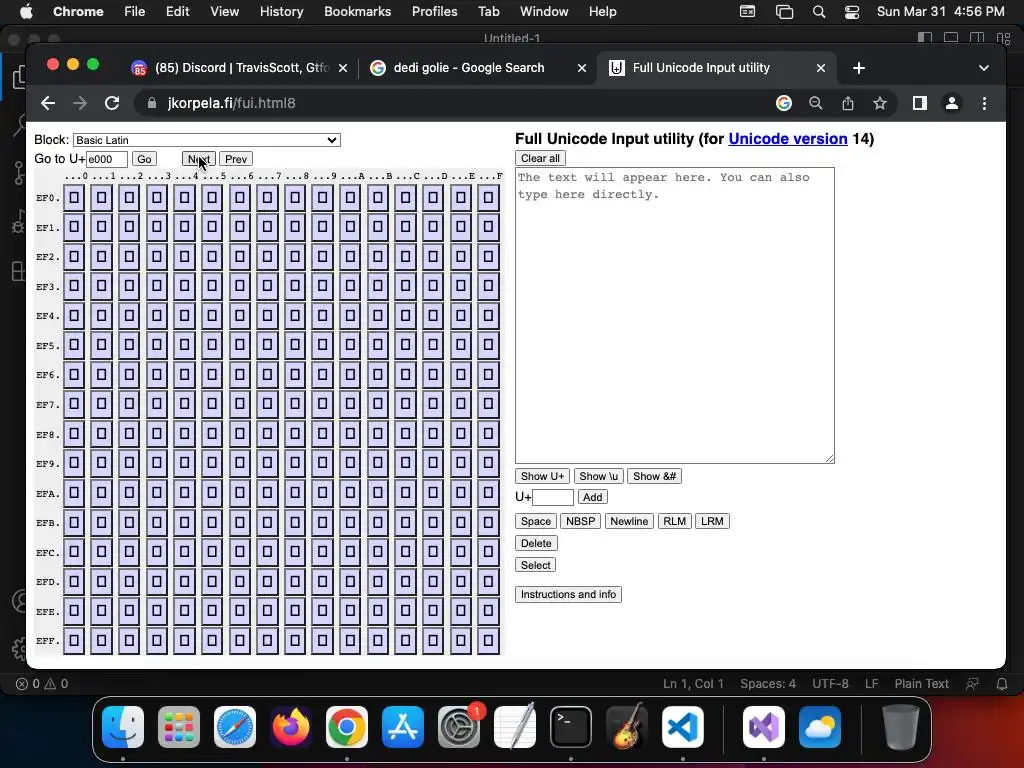The image size is (1024, 768).
Task: Click the Show \u button
Action: [x=598, y=476]
